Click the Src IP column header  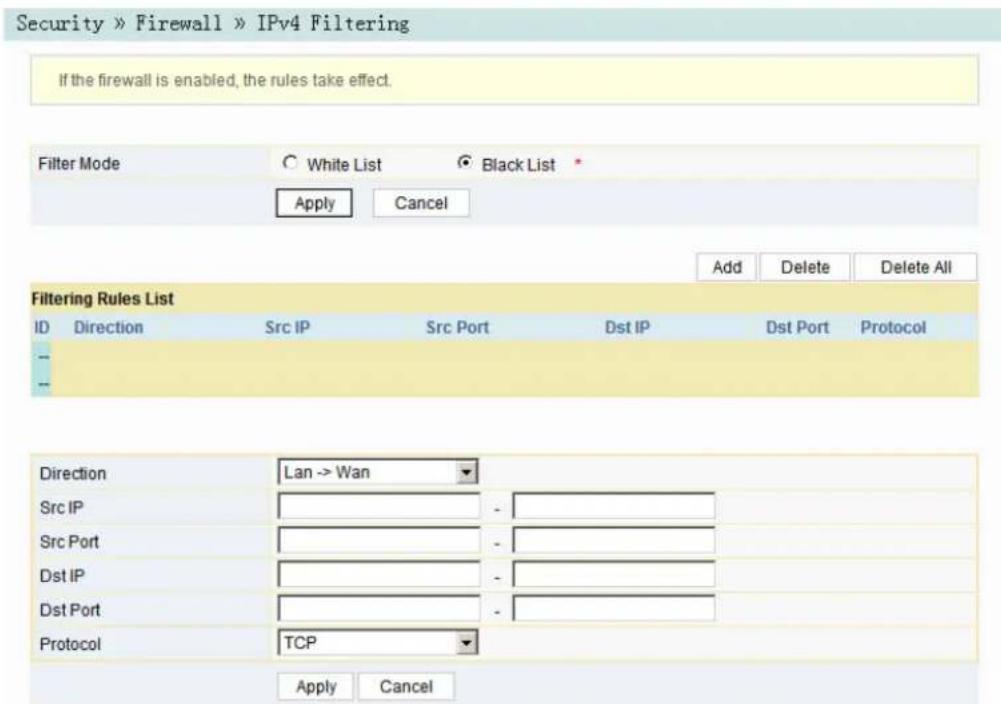click(x=287, y=327)
